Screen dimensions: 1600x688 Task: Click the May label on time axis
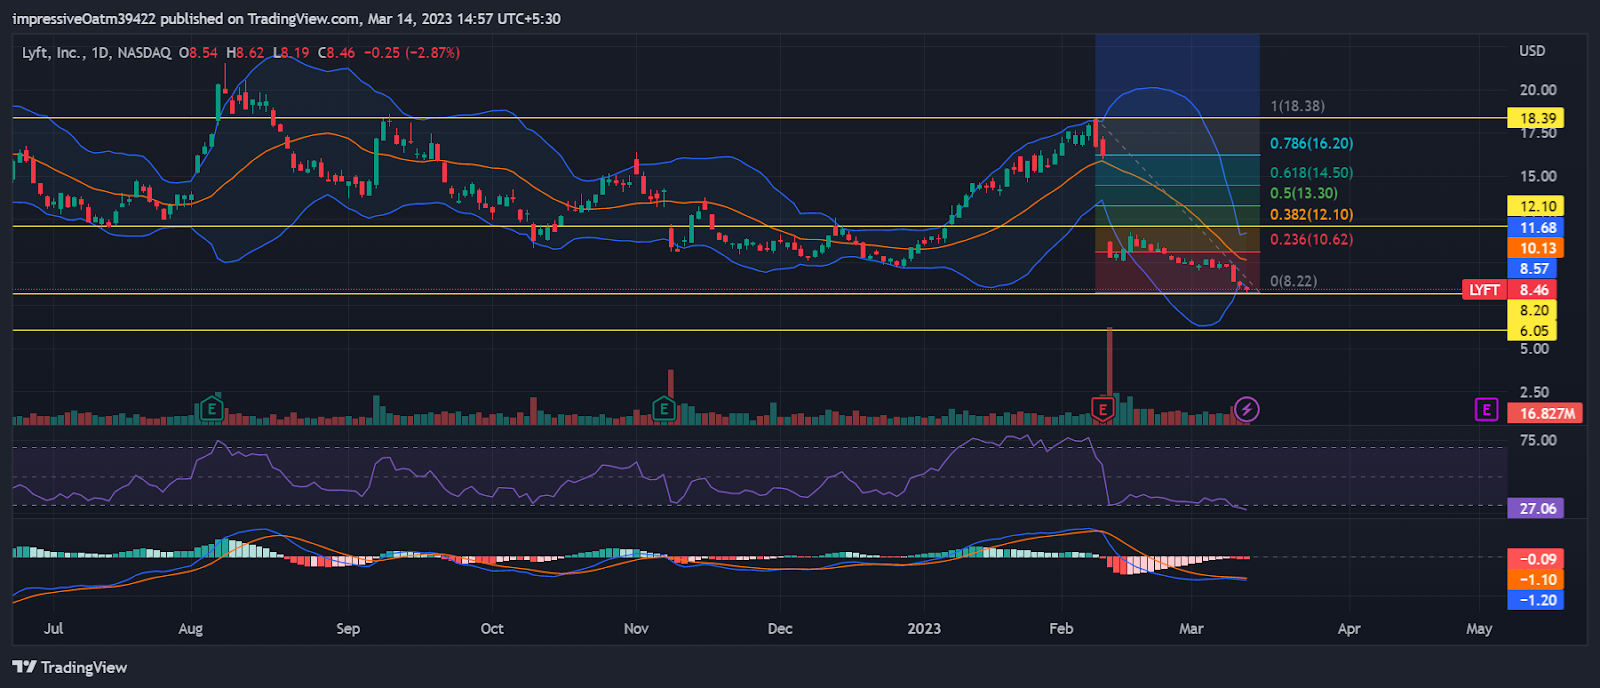[x=1479, y=628]
